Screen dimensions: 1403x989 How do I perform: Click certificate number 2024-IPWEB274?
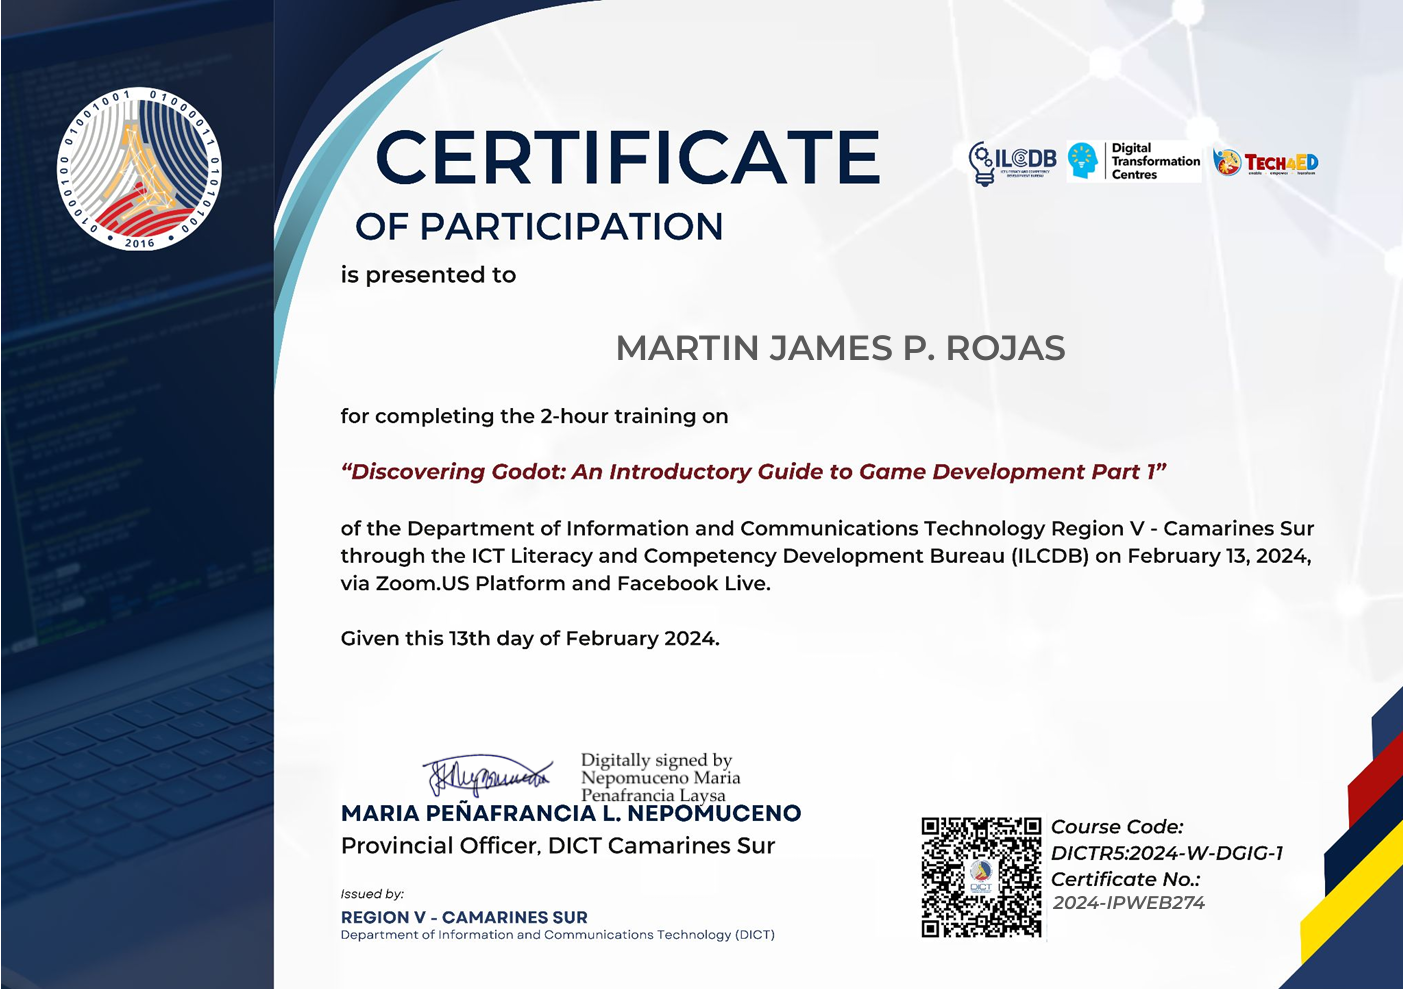point(1128,903)
